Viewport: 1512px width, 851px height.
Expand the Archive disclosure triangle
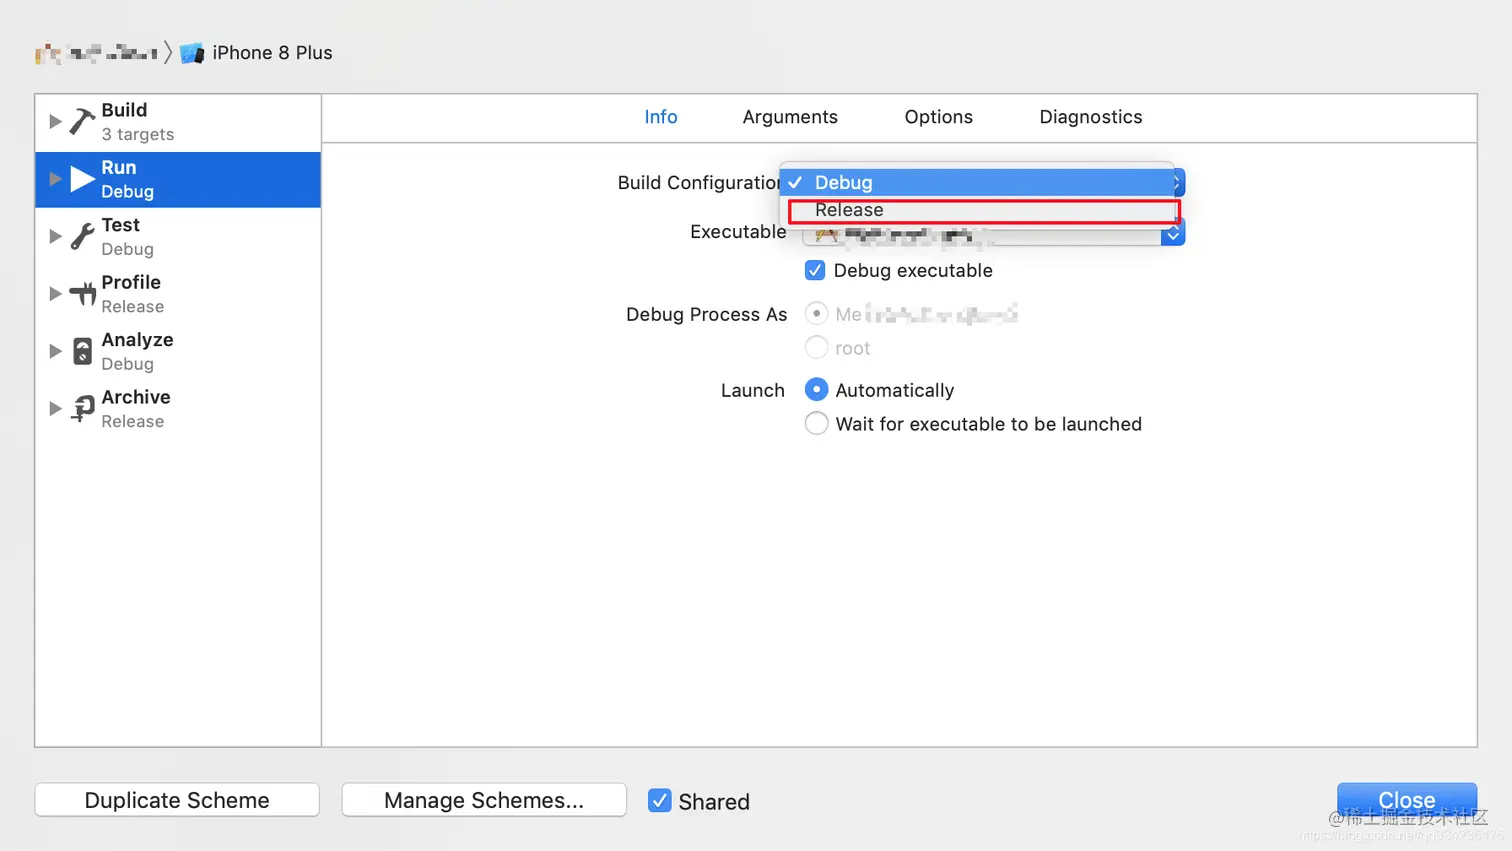coord(55,408)
